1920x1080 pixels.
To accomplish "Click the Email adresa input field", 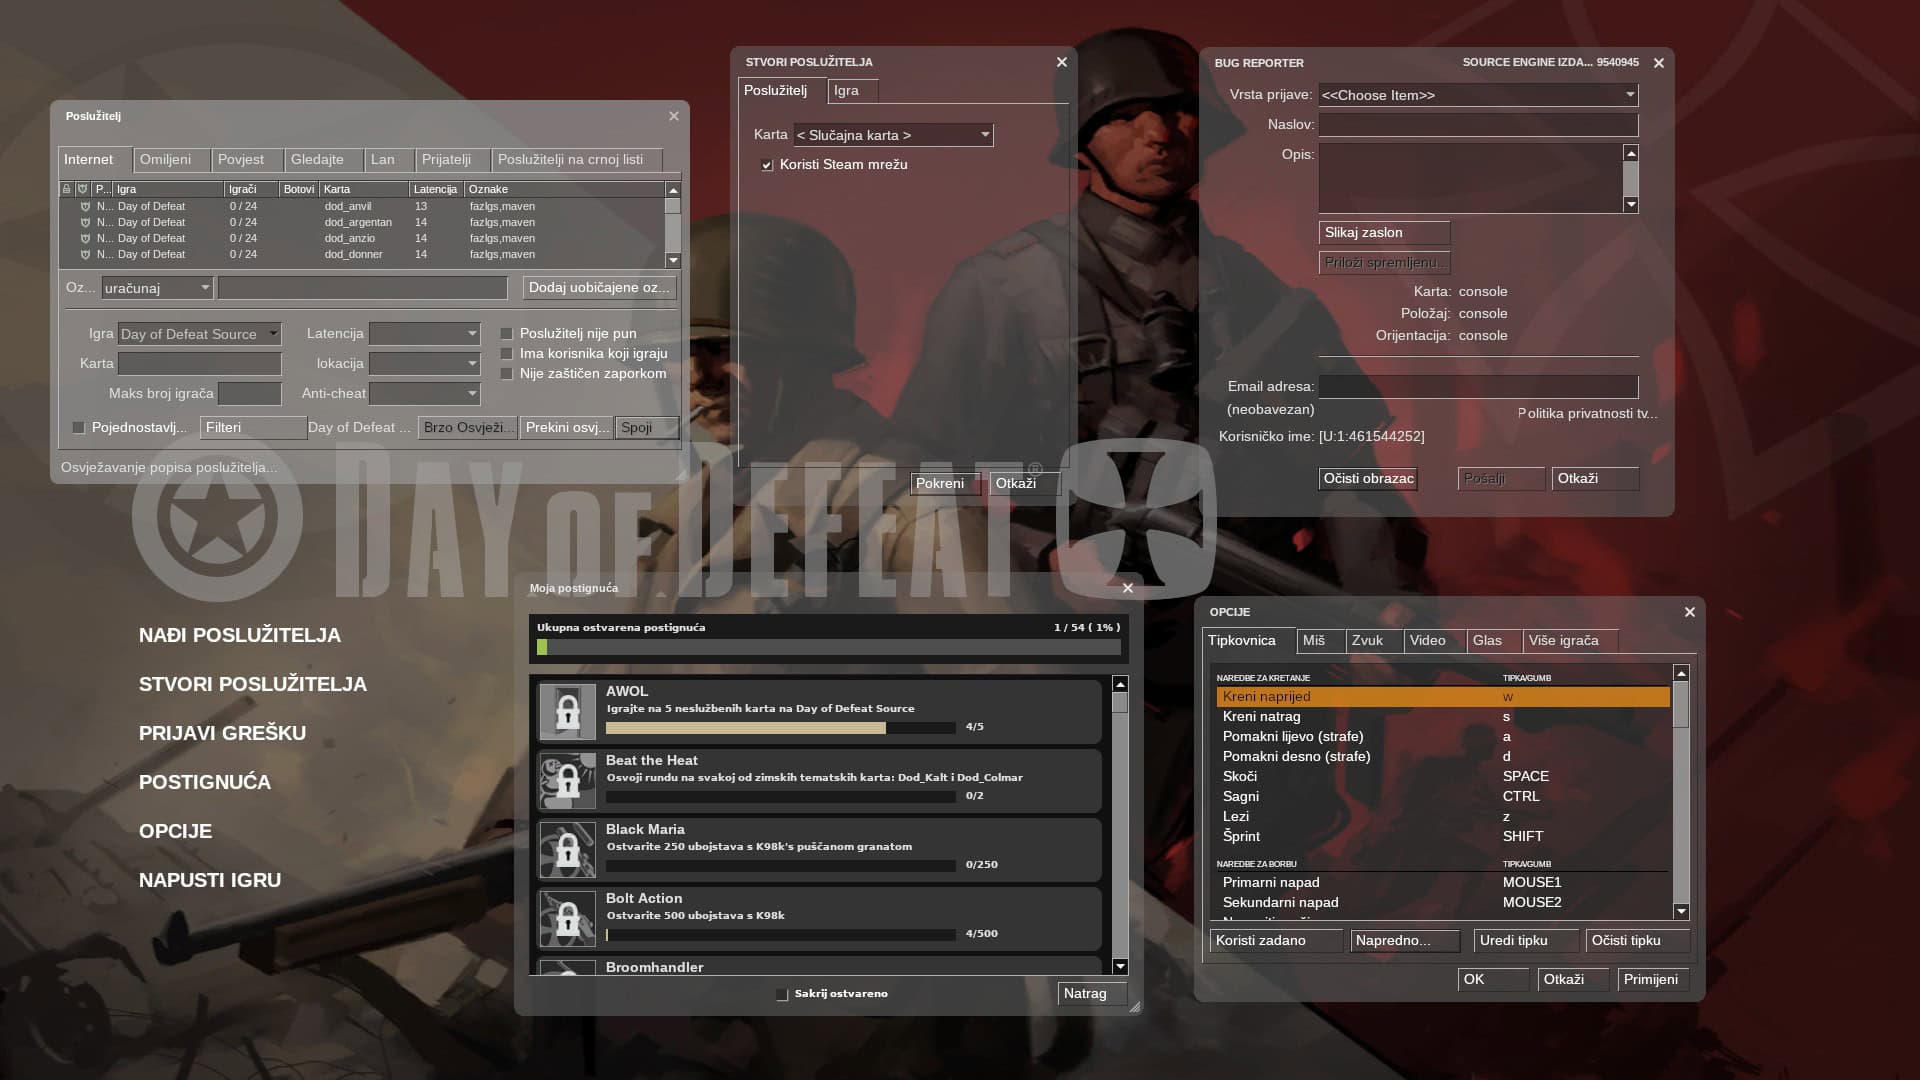I will (1477, 387).
